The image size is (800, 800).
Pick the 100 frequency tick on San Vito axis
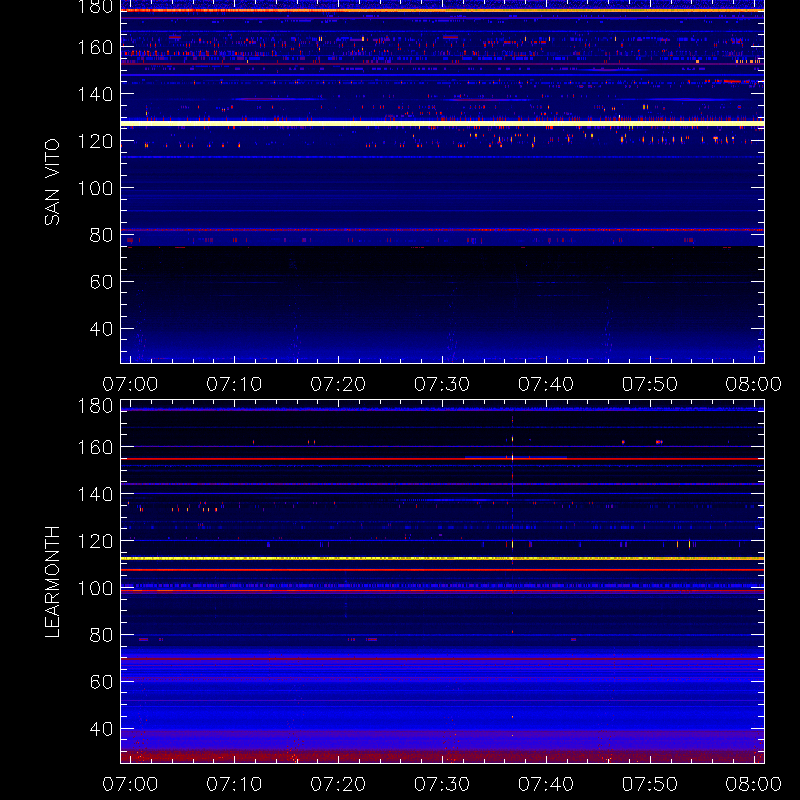95,188
